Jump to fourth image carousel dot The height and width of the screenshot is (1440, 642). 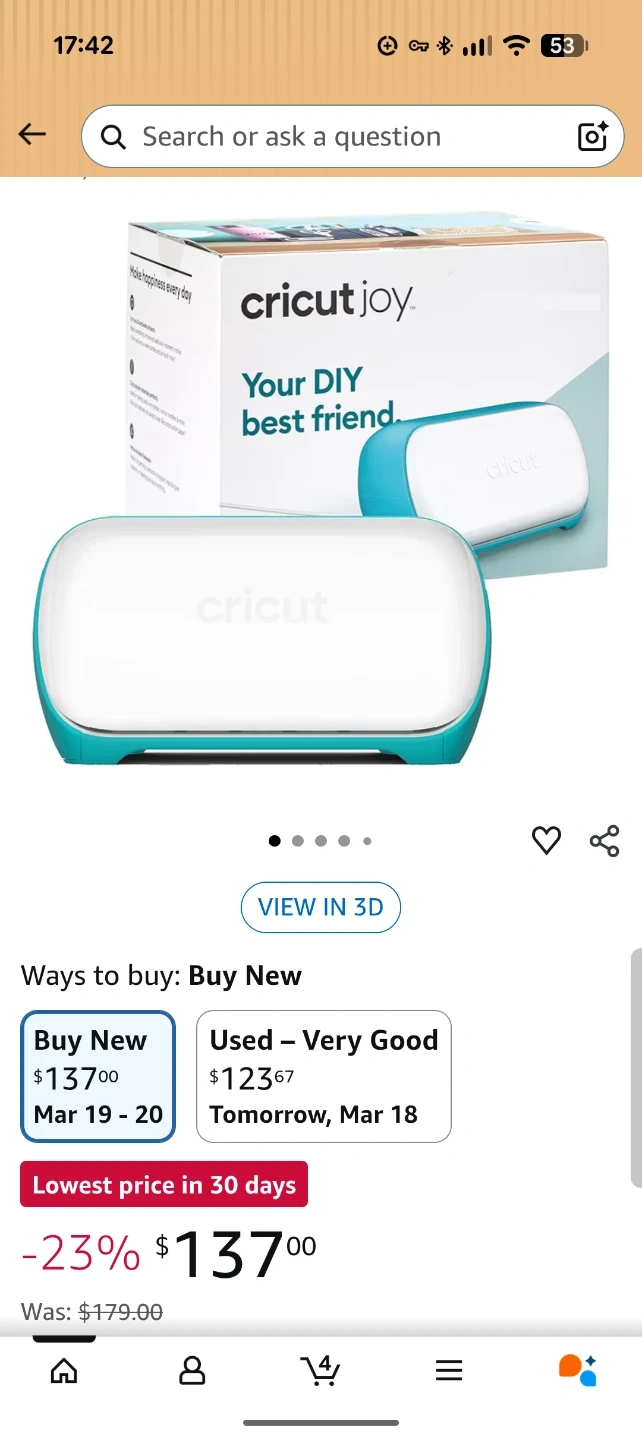(344, 841)
